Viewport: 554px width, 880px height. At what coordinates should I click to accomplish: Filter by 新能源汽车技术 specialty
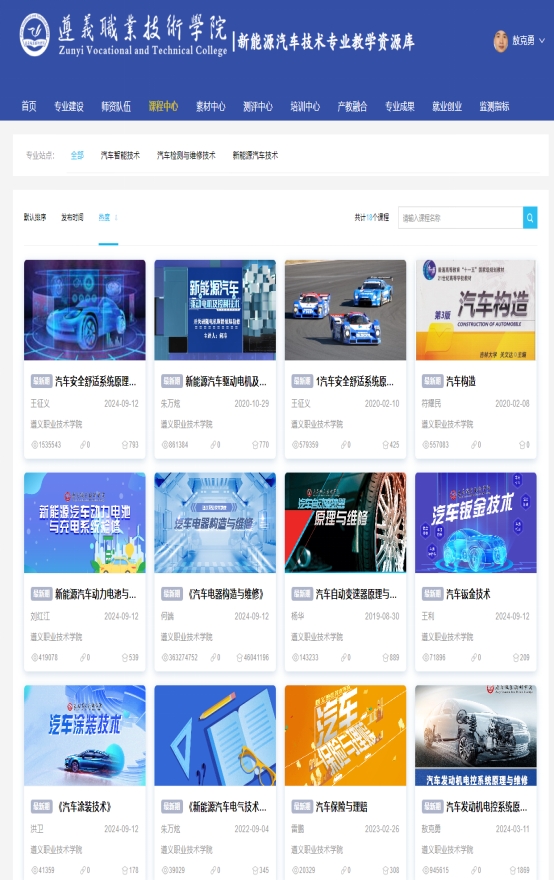(x=255, y=155)
